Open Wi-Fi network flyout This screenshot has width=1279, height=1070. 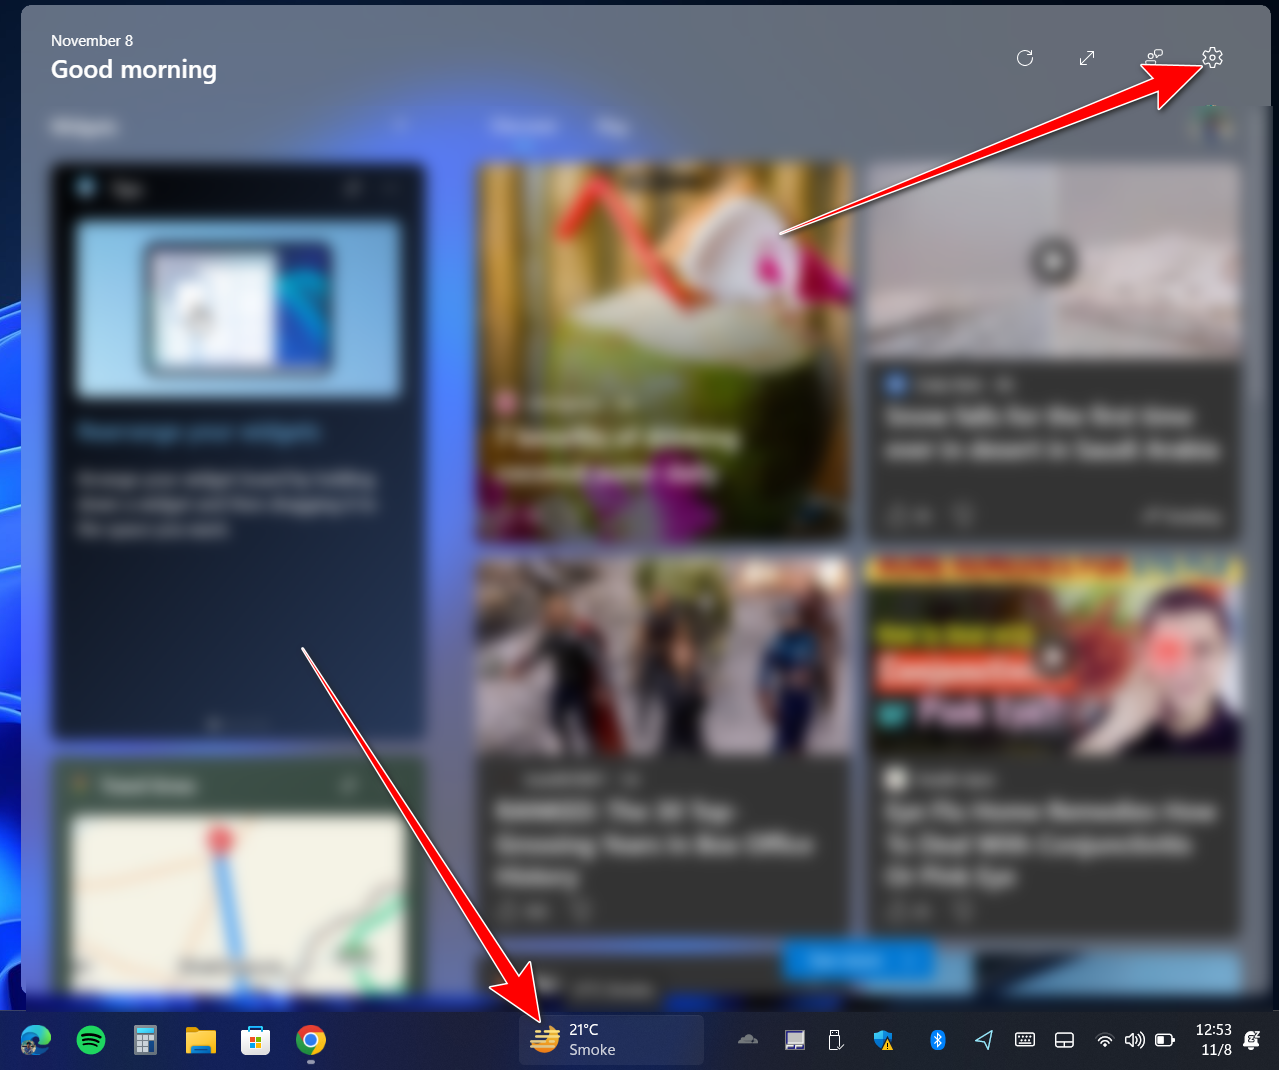[1105, 1040]
